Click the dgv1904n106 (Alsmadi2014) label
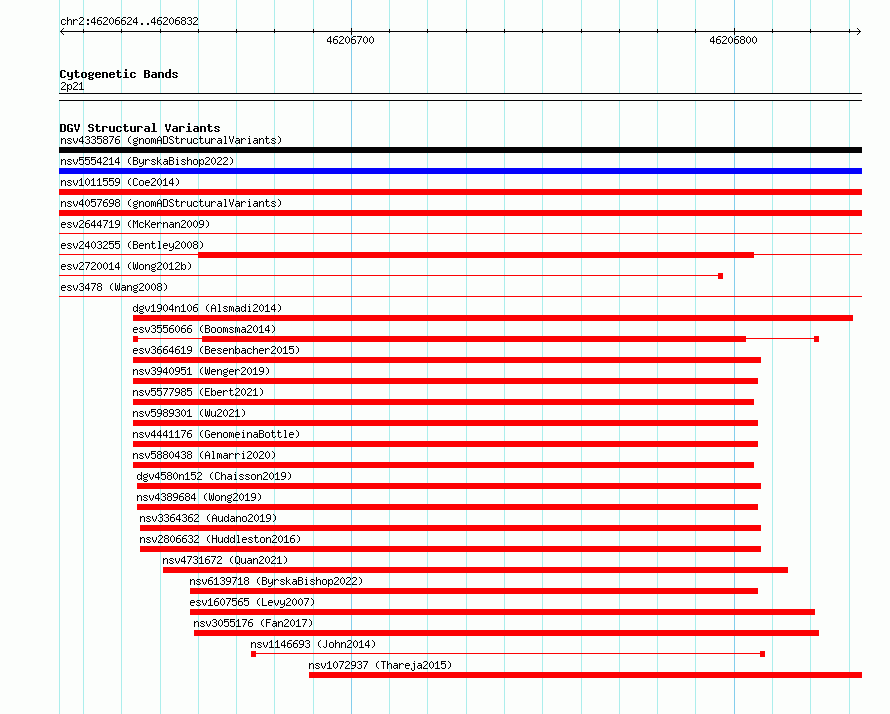The width and height of the screenshot is (890, 714). 207,308
